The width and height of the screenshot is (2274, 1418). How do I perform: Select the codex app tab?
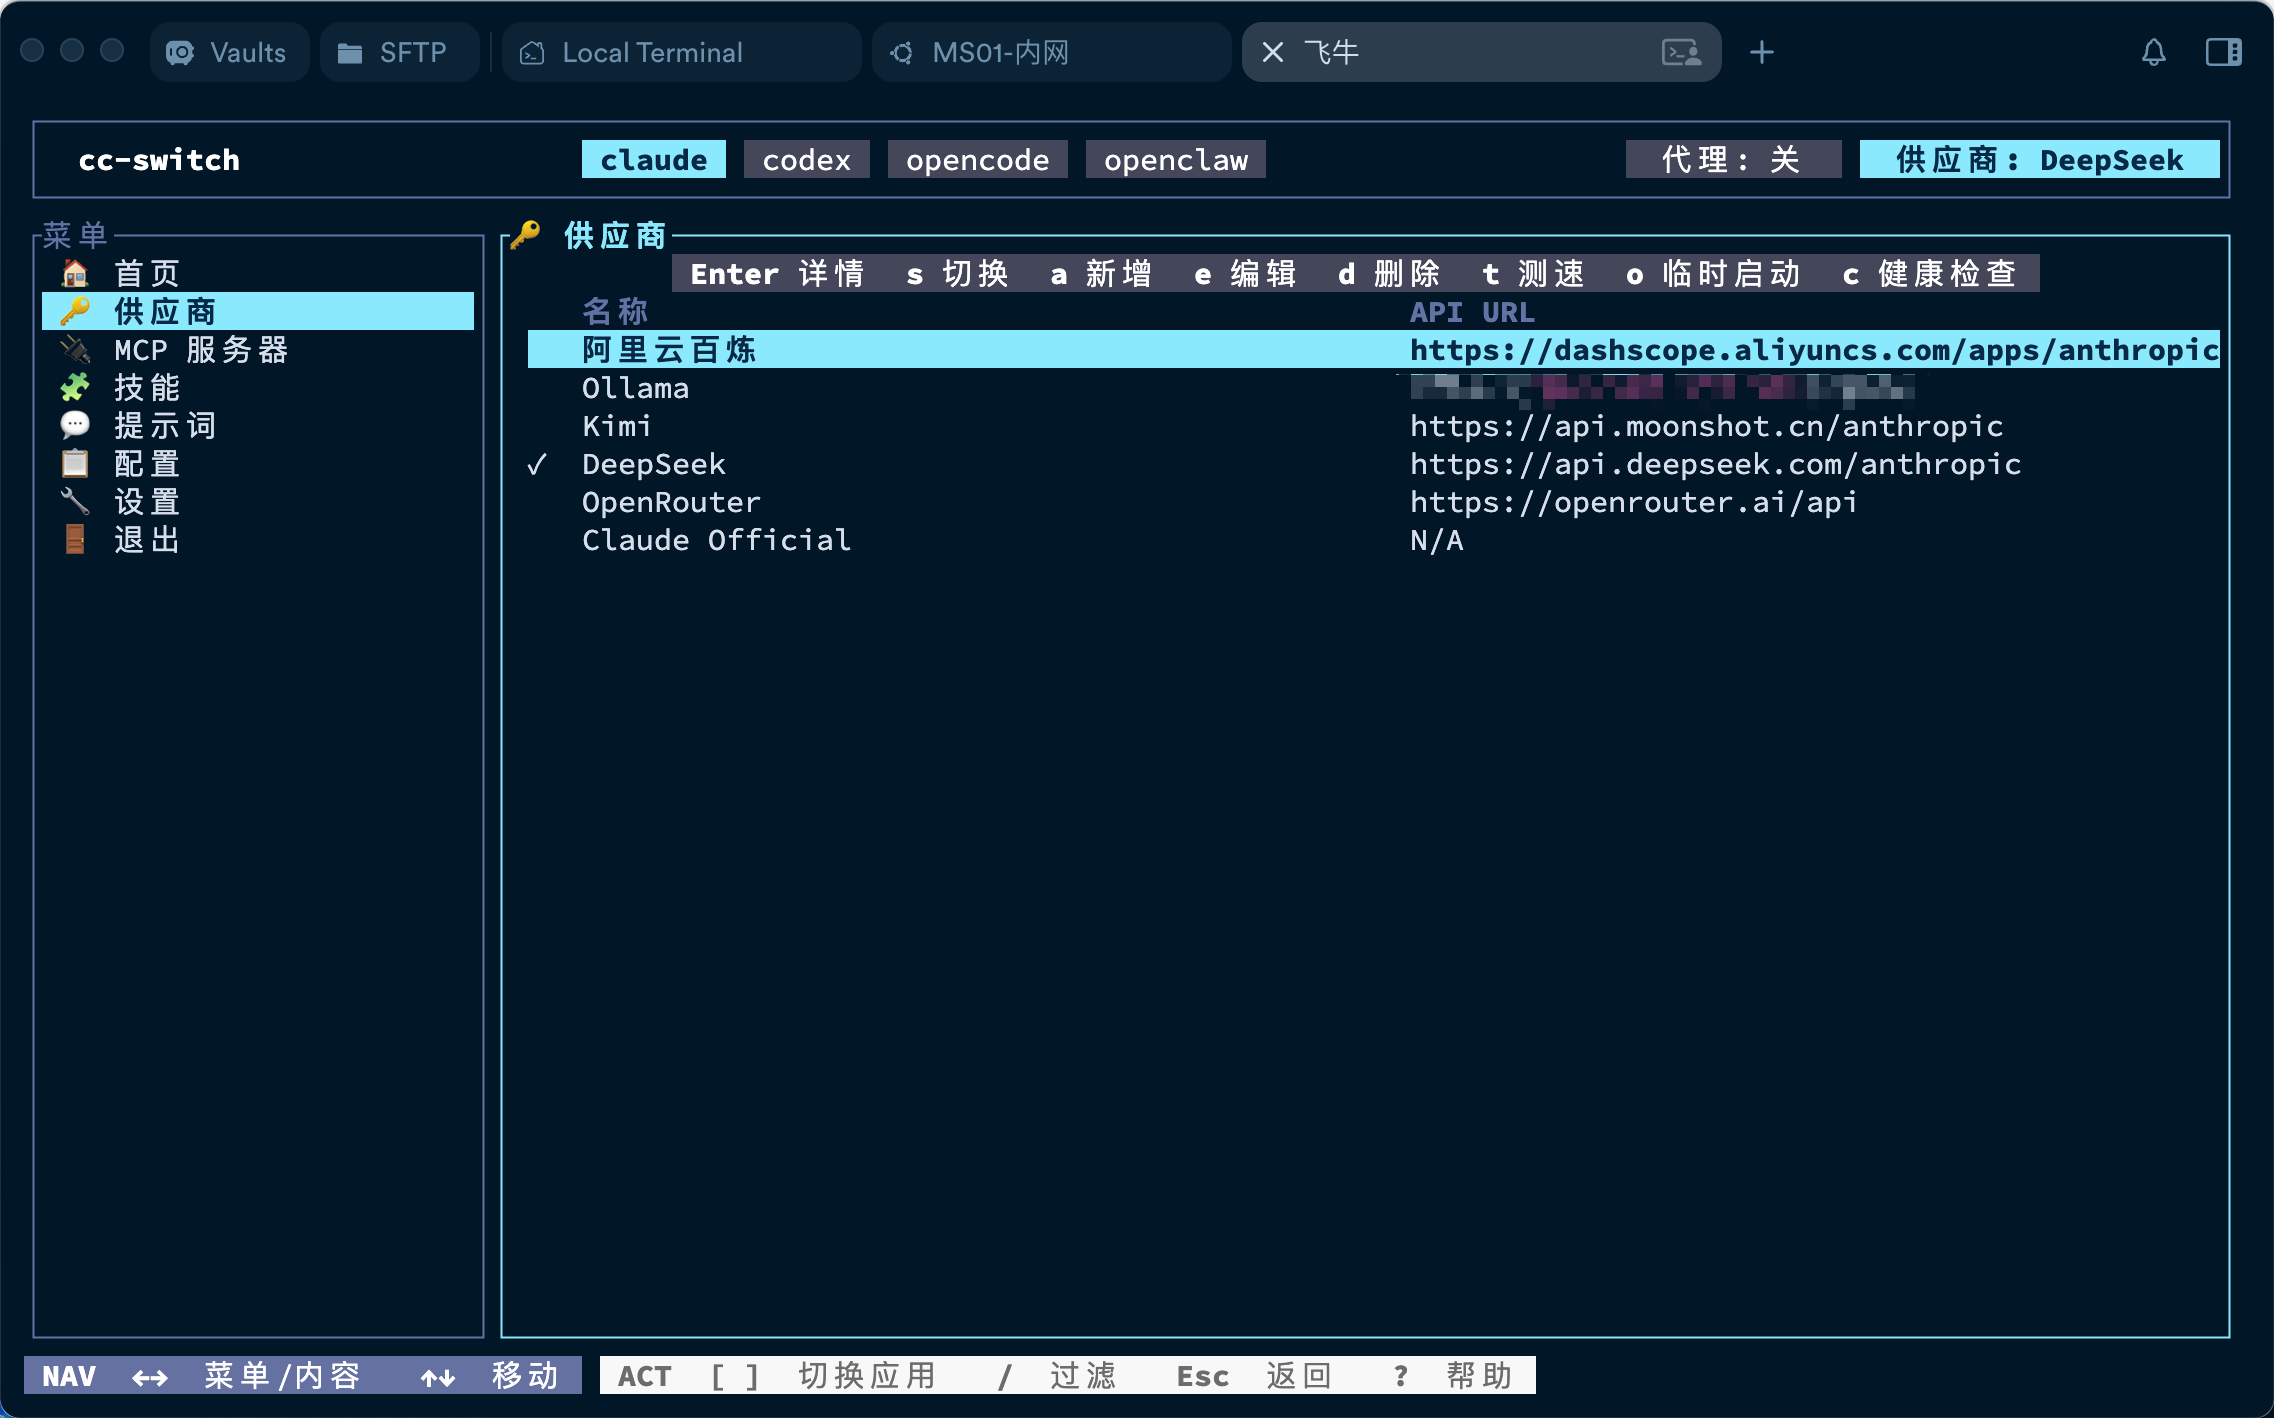click(807, 160)
